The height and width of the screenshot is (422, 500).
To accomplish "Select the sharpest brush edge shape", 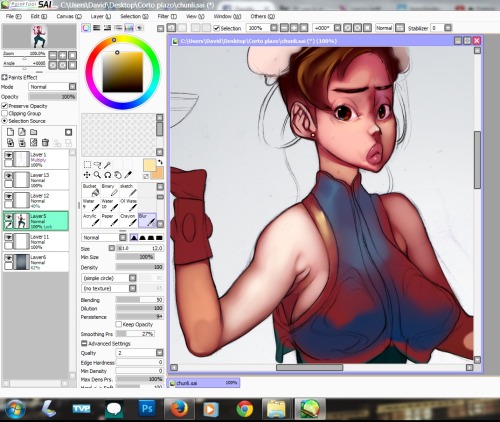I will pos(134,237).
